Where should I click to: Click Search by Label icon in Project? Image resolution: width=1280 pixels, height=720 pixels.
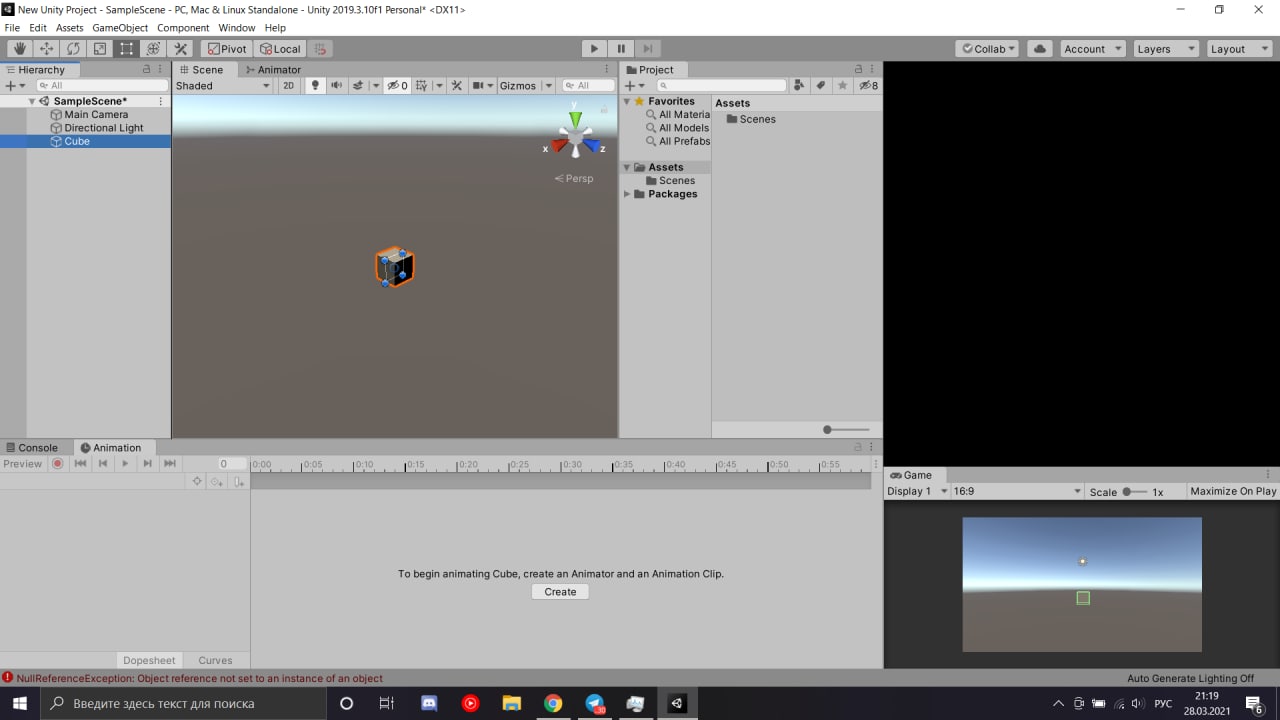point(821,85)
